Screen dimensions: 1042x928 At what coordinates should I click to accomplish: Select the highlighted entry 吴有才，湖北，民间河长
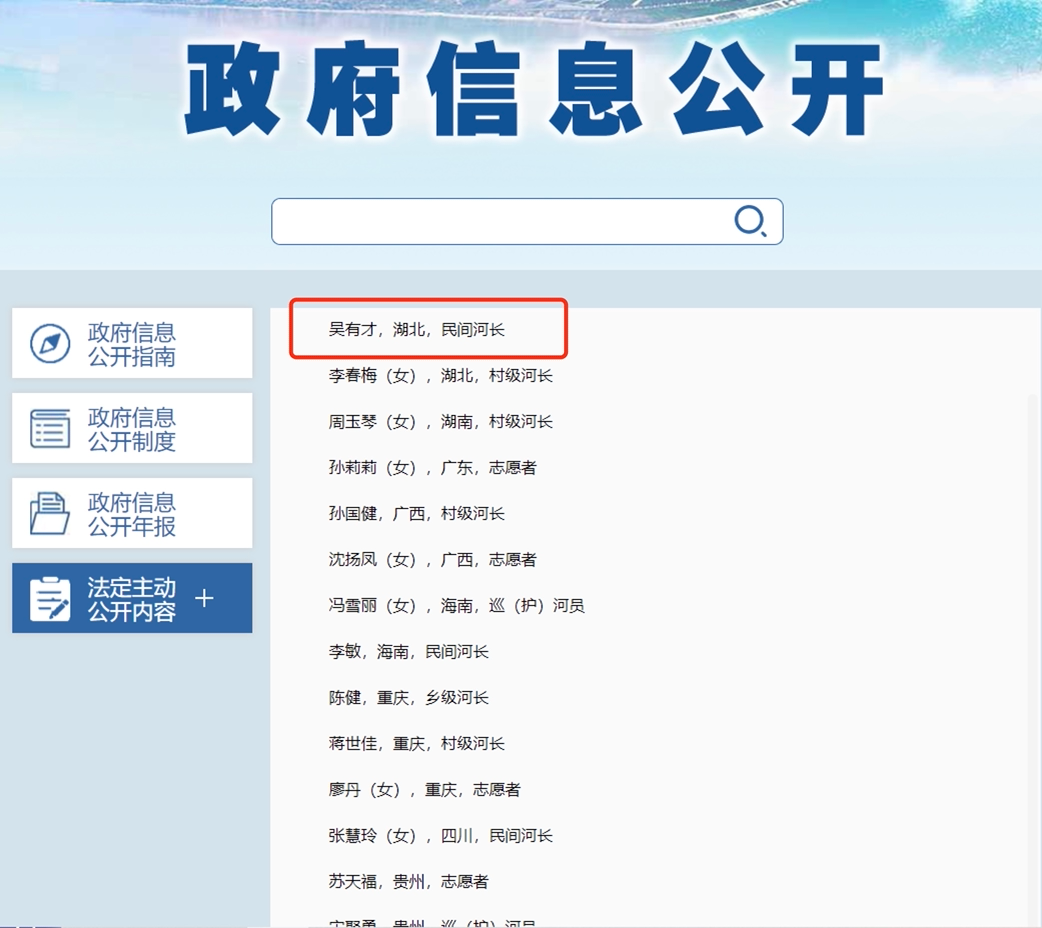pos(417,329)
